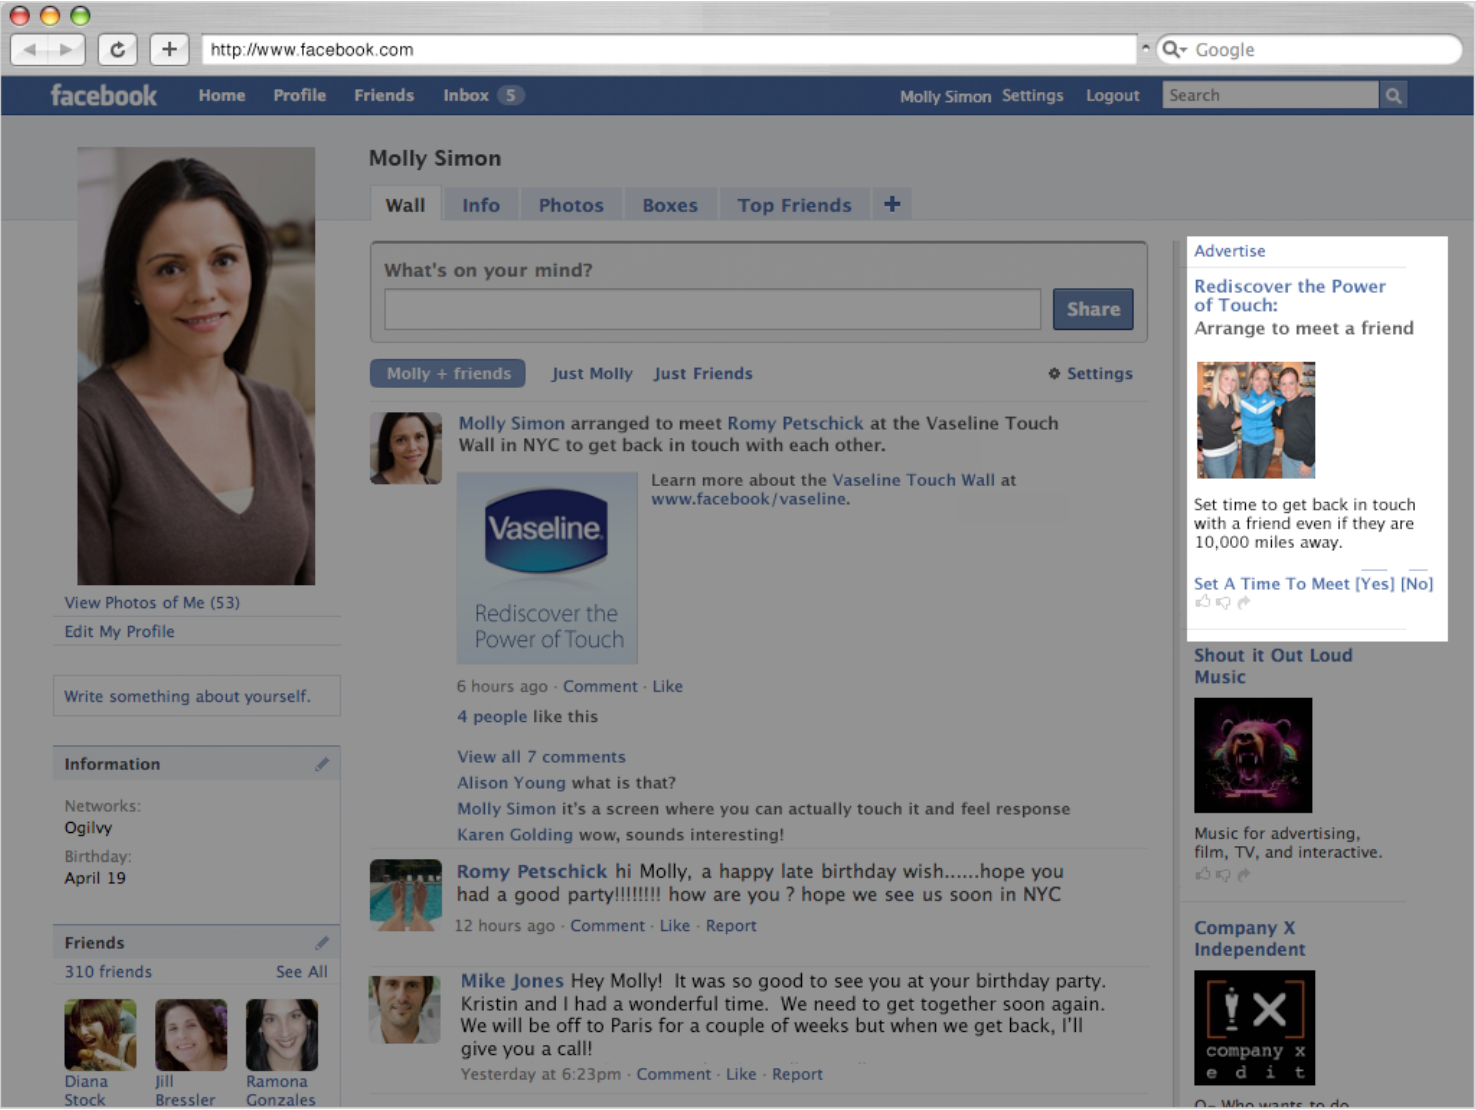Open View Photos of Me (53)
1476x1110 pixels.
[152, 602]
